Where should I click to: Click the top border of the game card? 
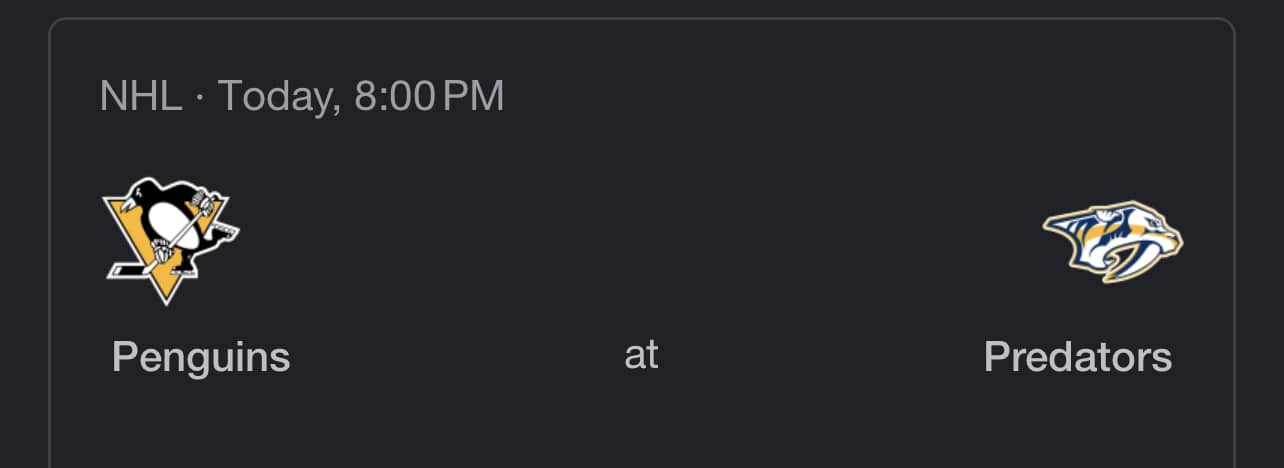[x=642, y=19]
